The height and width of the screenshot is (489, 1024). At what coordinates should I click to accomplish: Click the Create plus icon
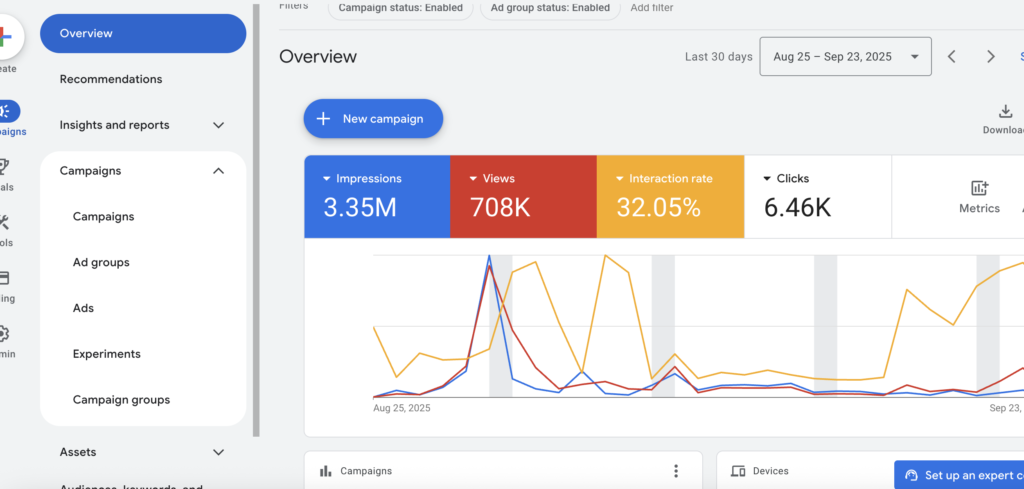[x=5, y=38]
